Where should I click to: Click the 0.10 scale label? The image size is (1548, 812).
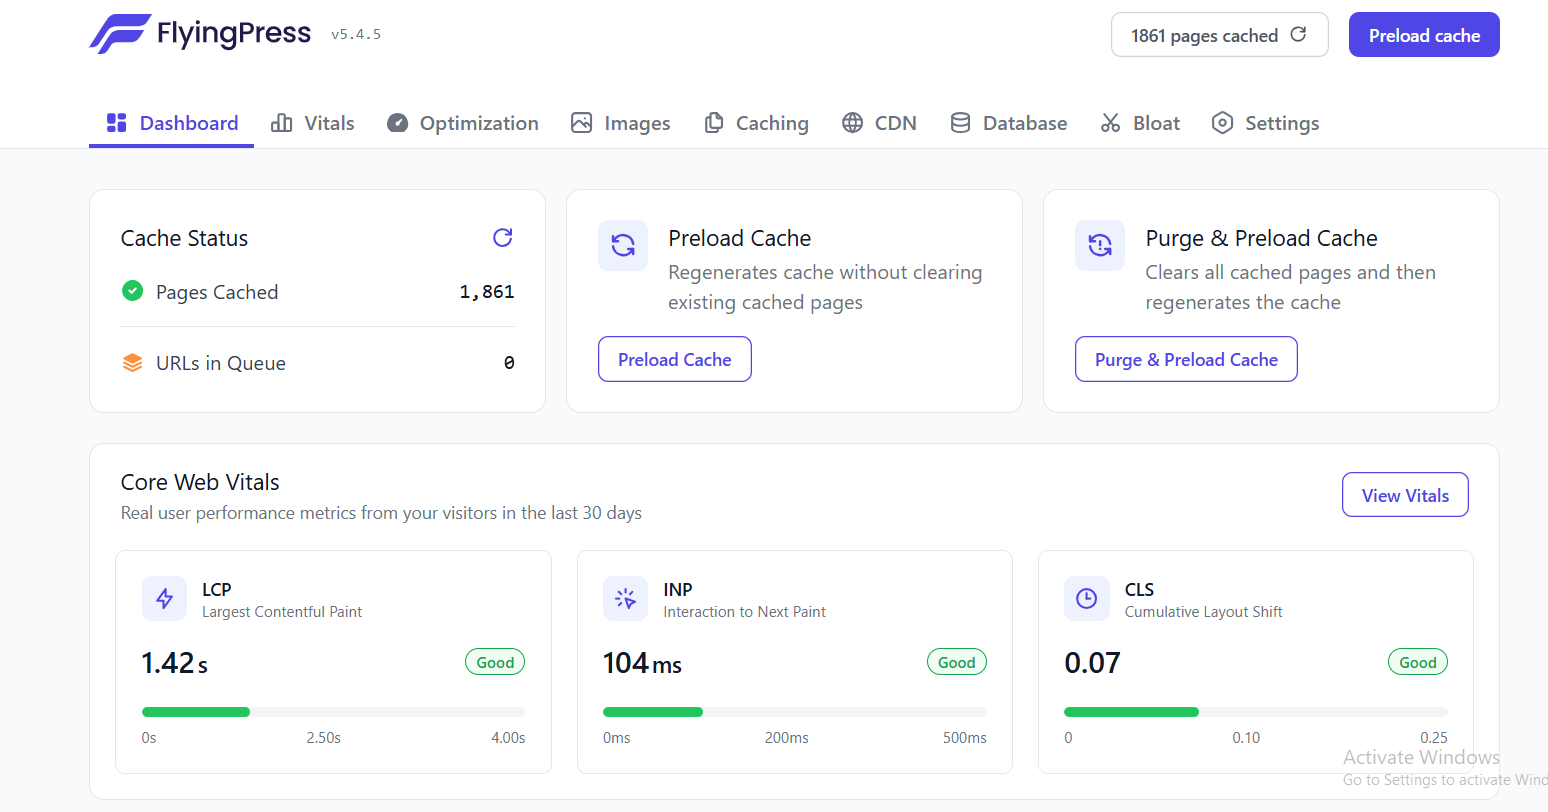1246,738
